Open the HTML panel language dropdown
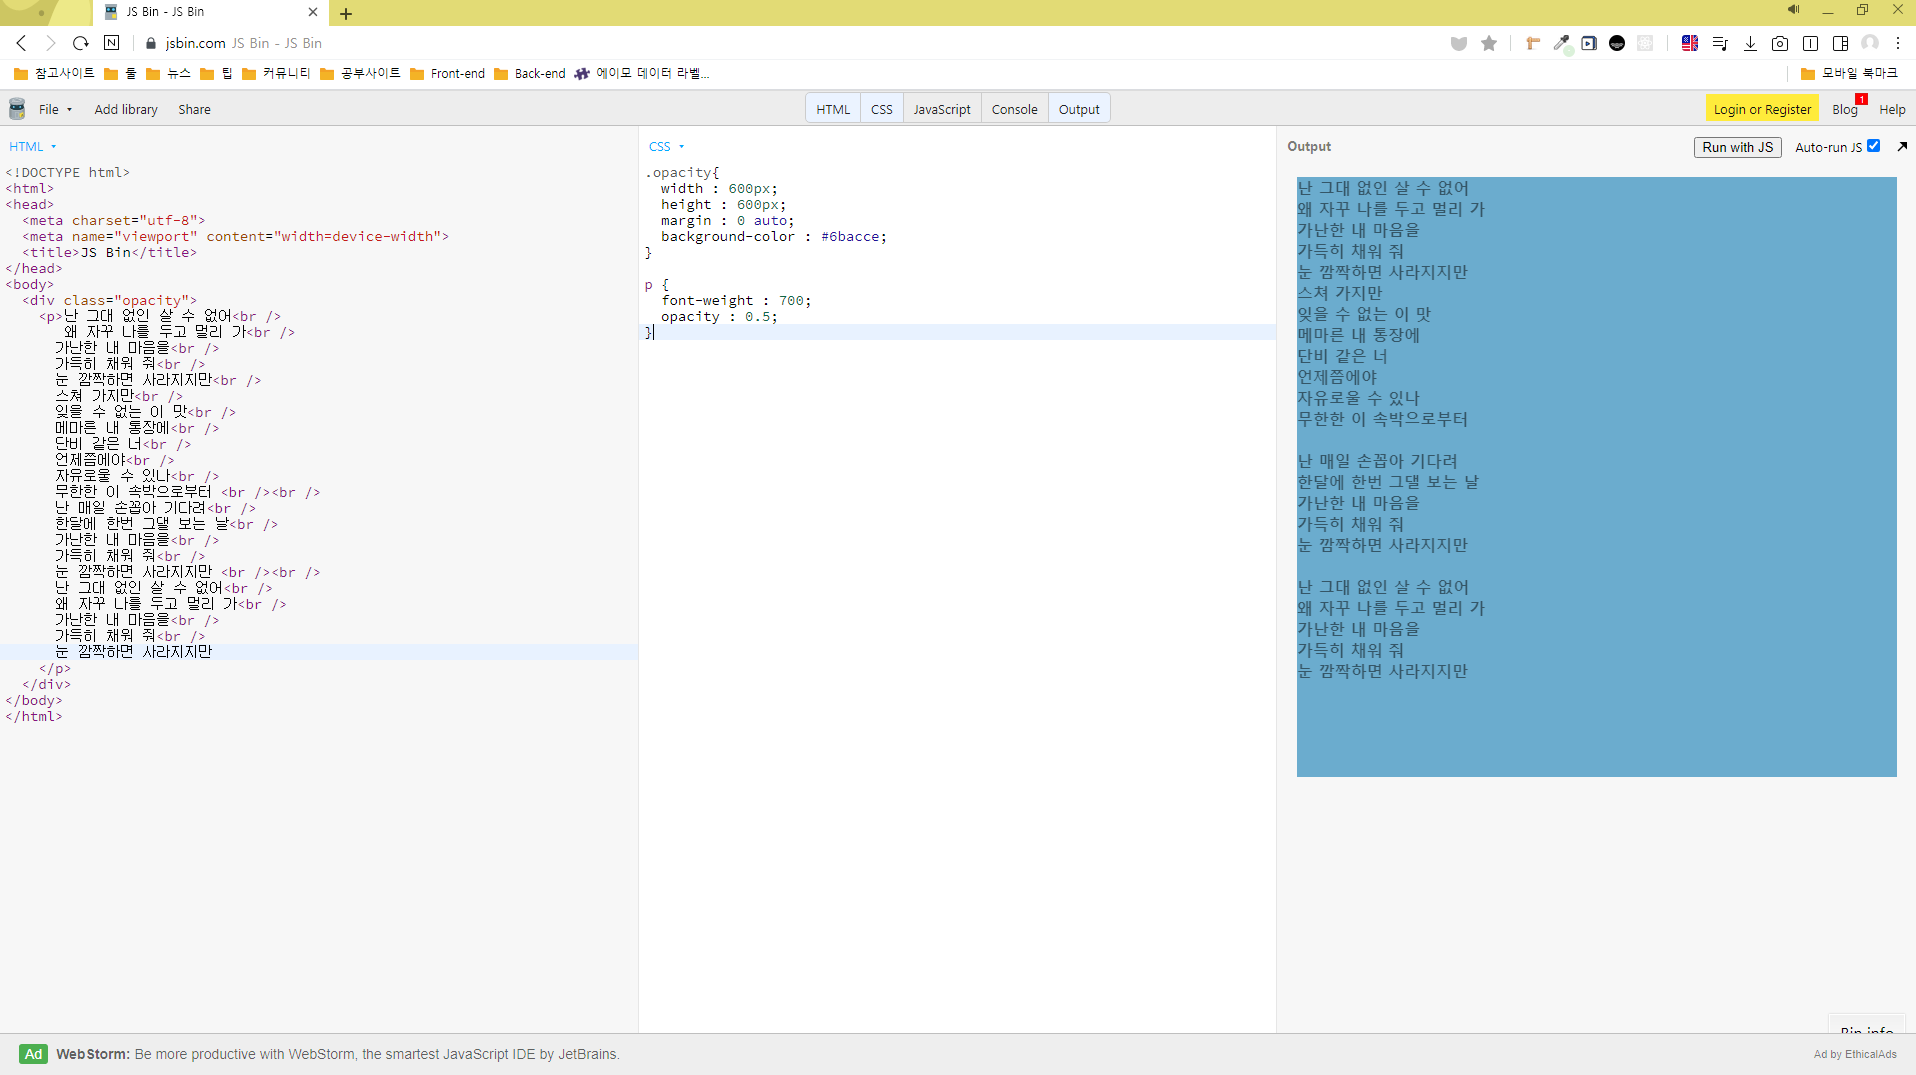The image size is (1916, 1075). point(33,146)
